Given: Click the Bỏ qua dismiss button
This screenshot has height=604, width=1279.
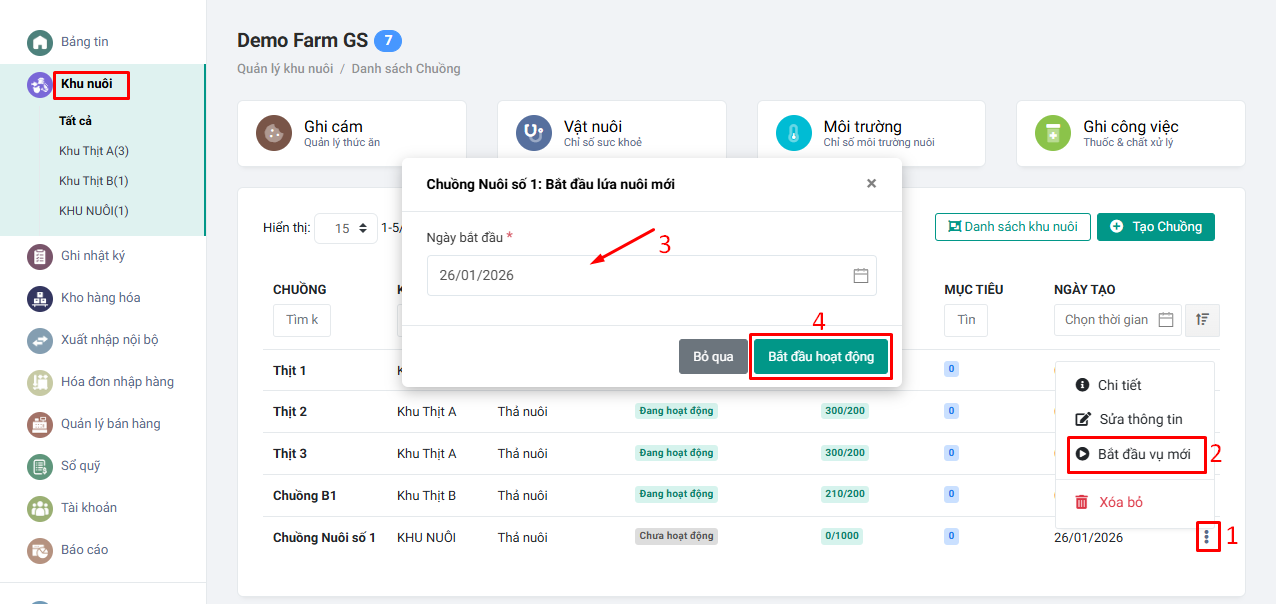Looking at the screenshot, I should (713, 356).
